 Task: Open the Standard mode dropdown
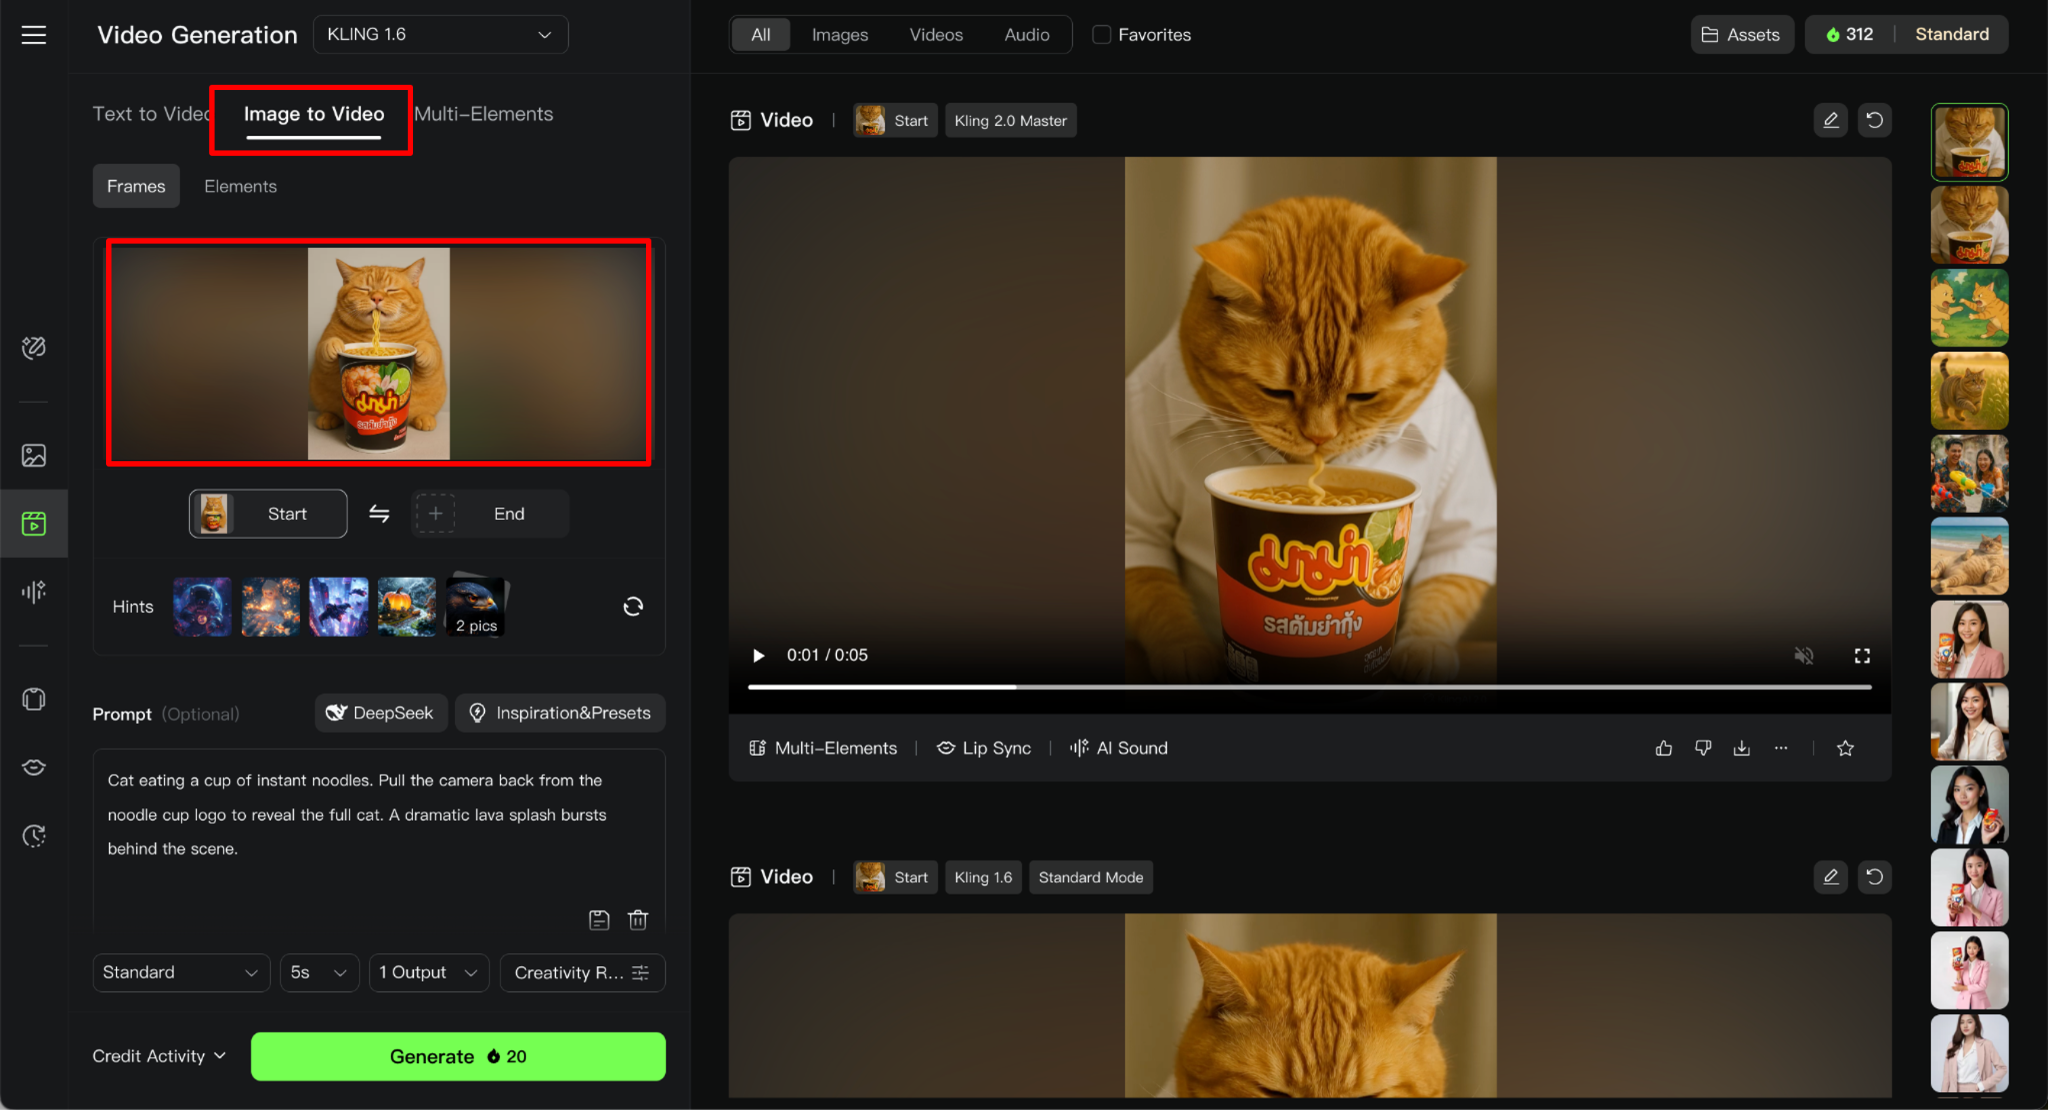[x=181, y=973]
